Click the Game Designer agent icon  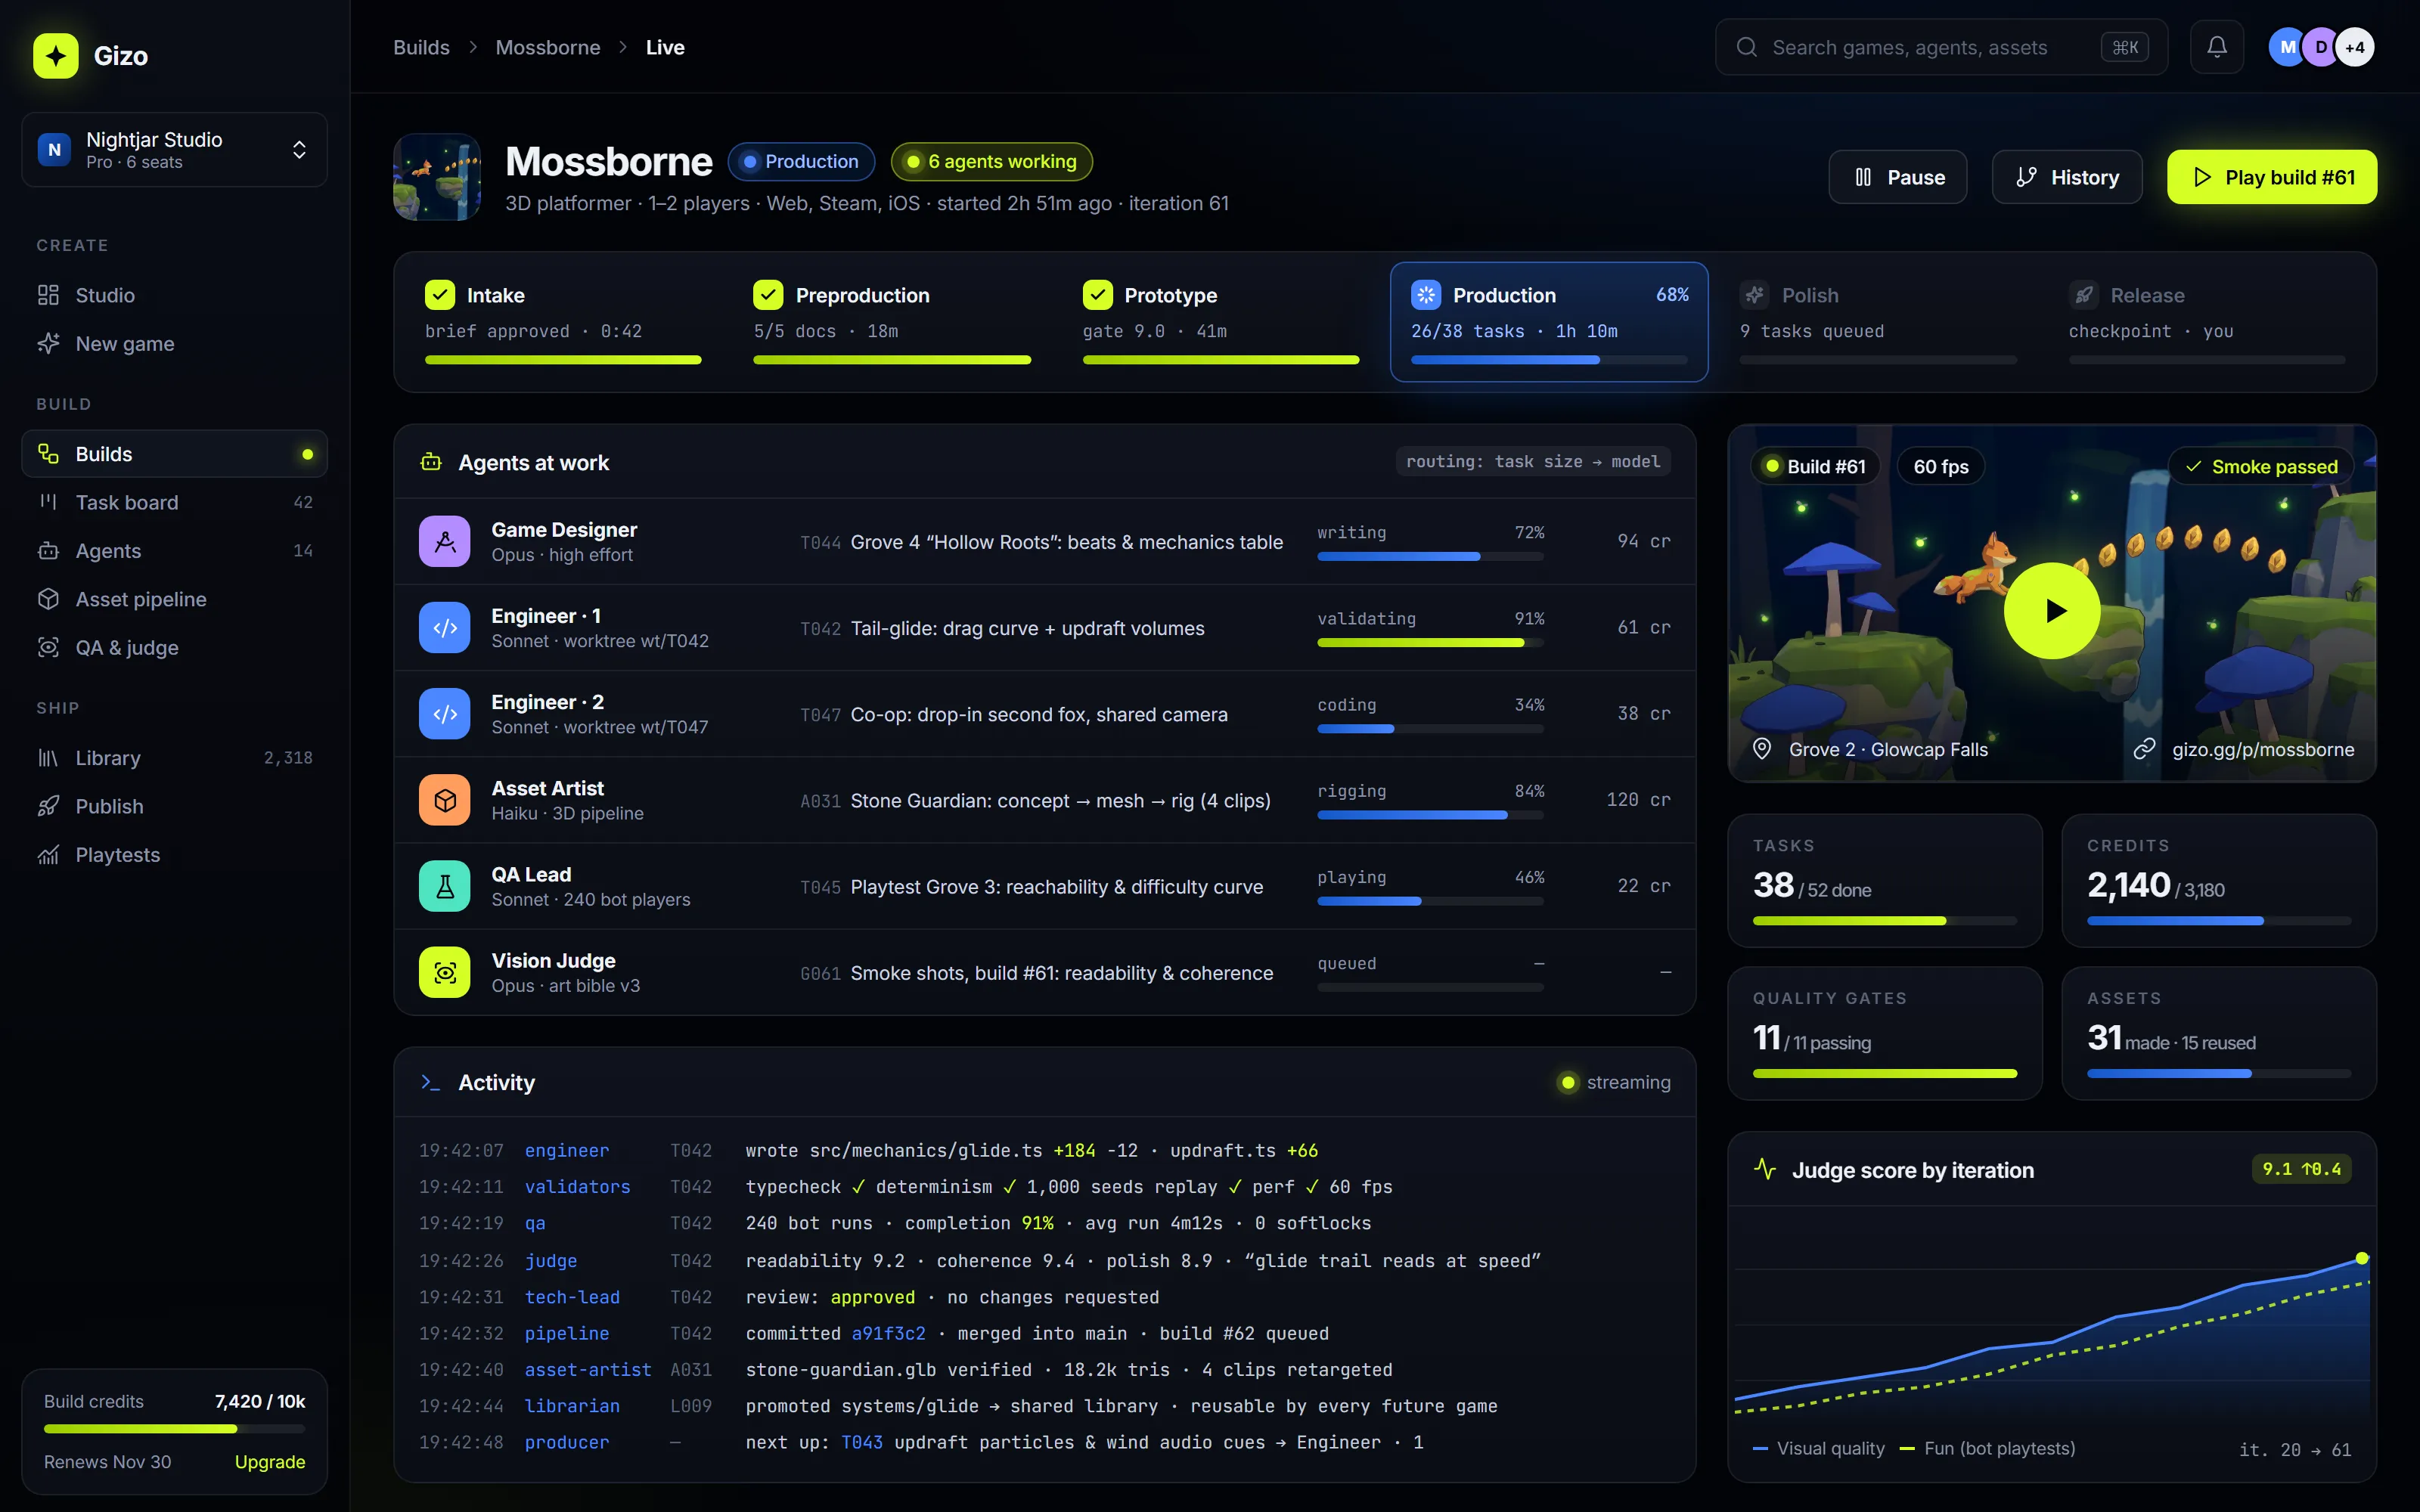click(445, 541)
